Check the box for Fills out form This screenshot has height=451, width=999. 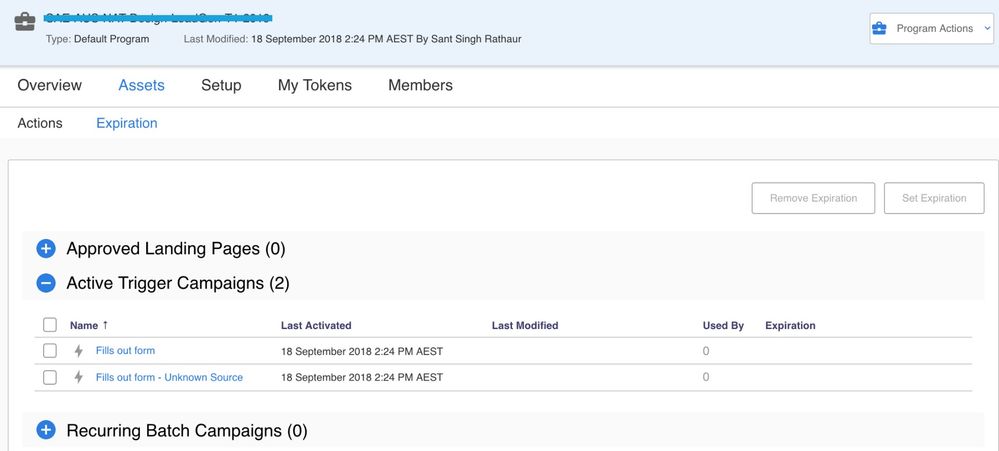pyautogui.click(x=50, y=351)
